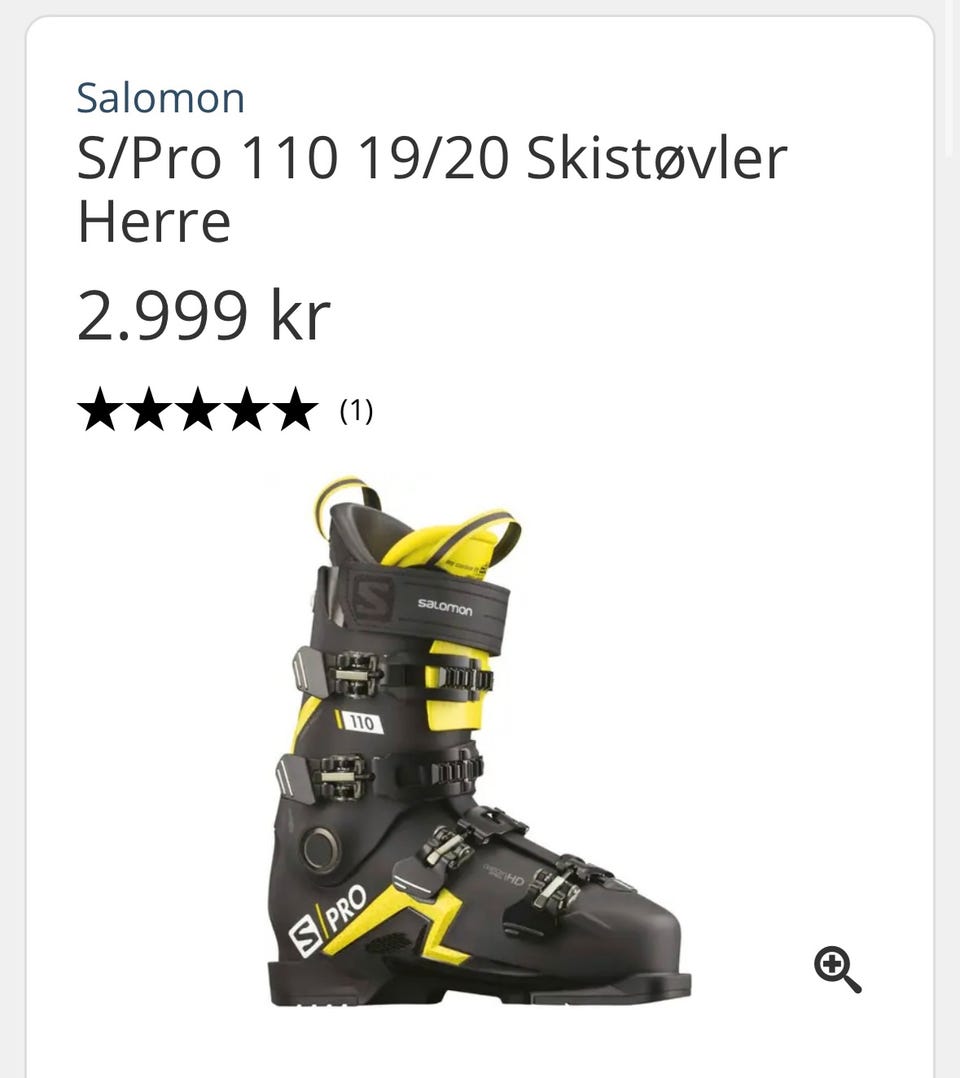Click the white 110 flex label on boot

[359, 722]
